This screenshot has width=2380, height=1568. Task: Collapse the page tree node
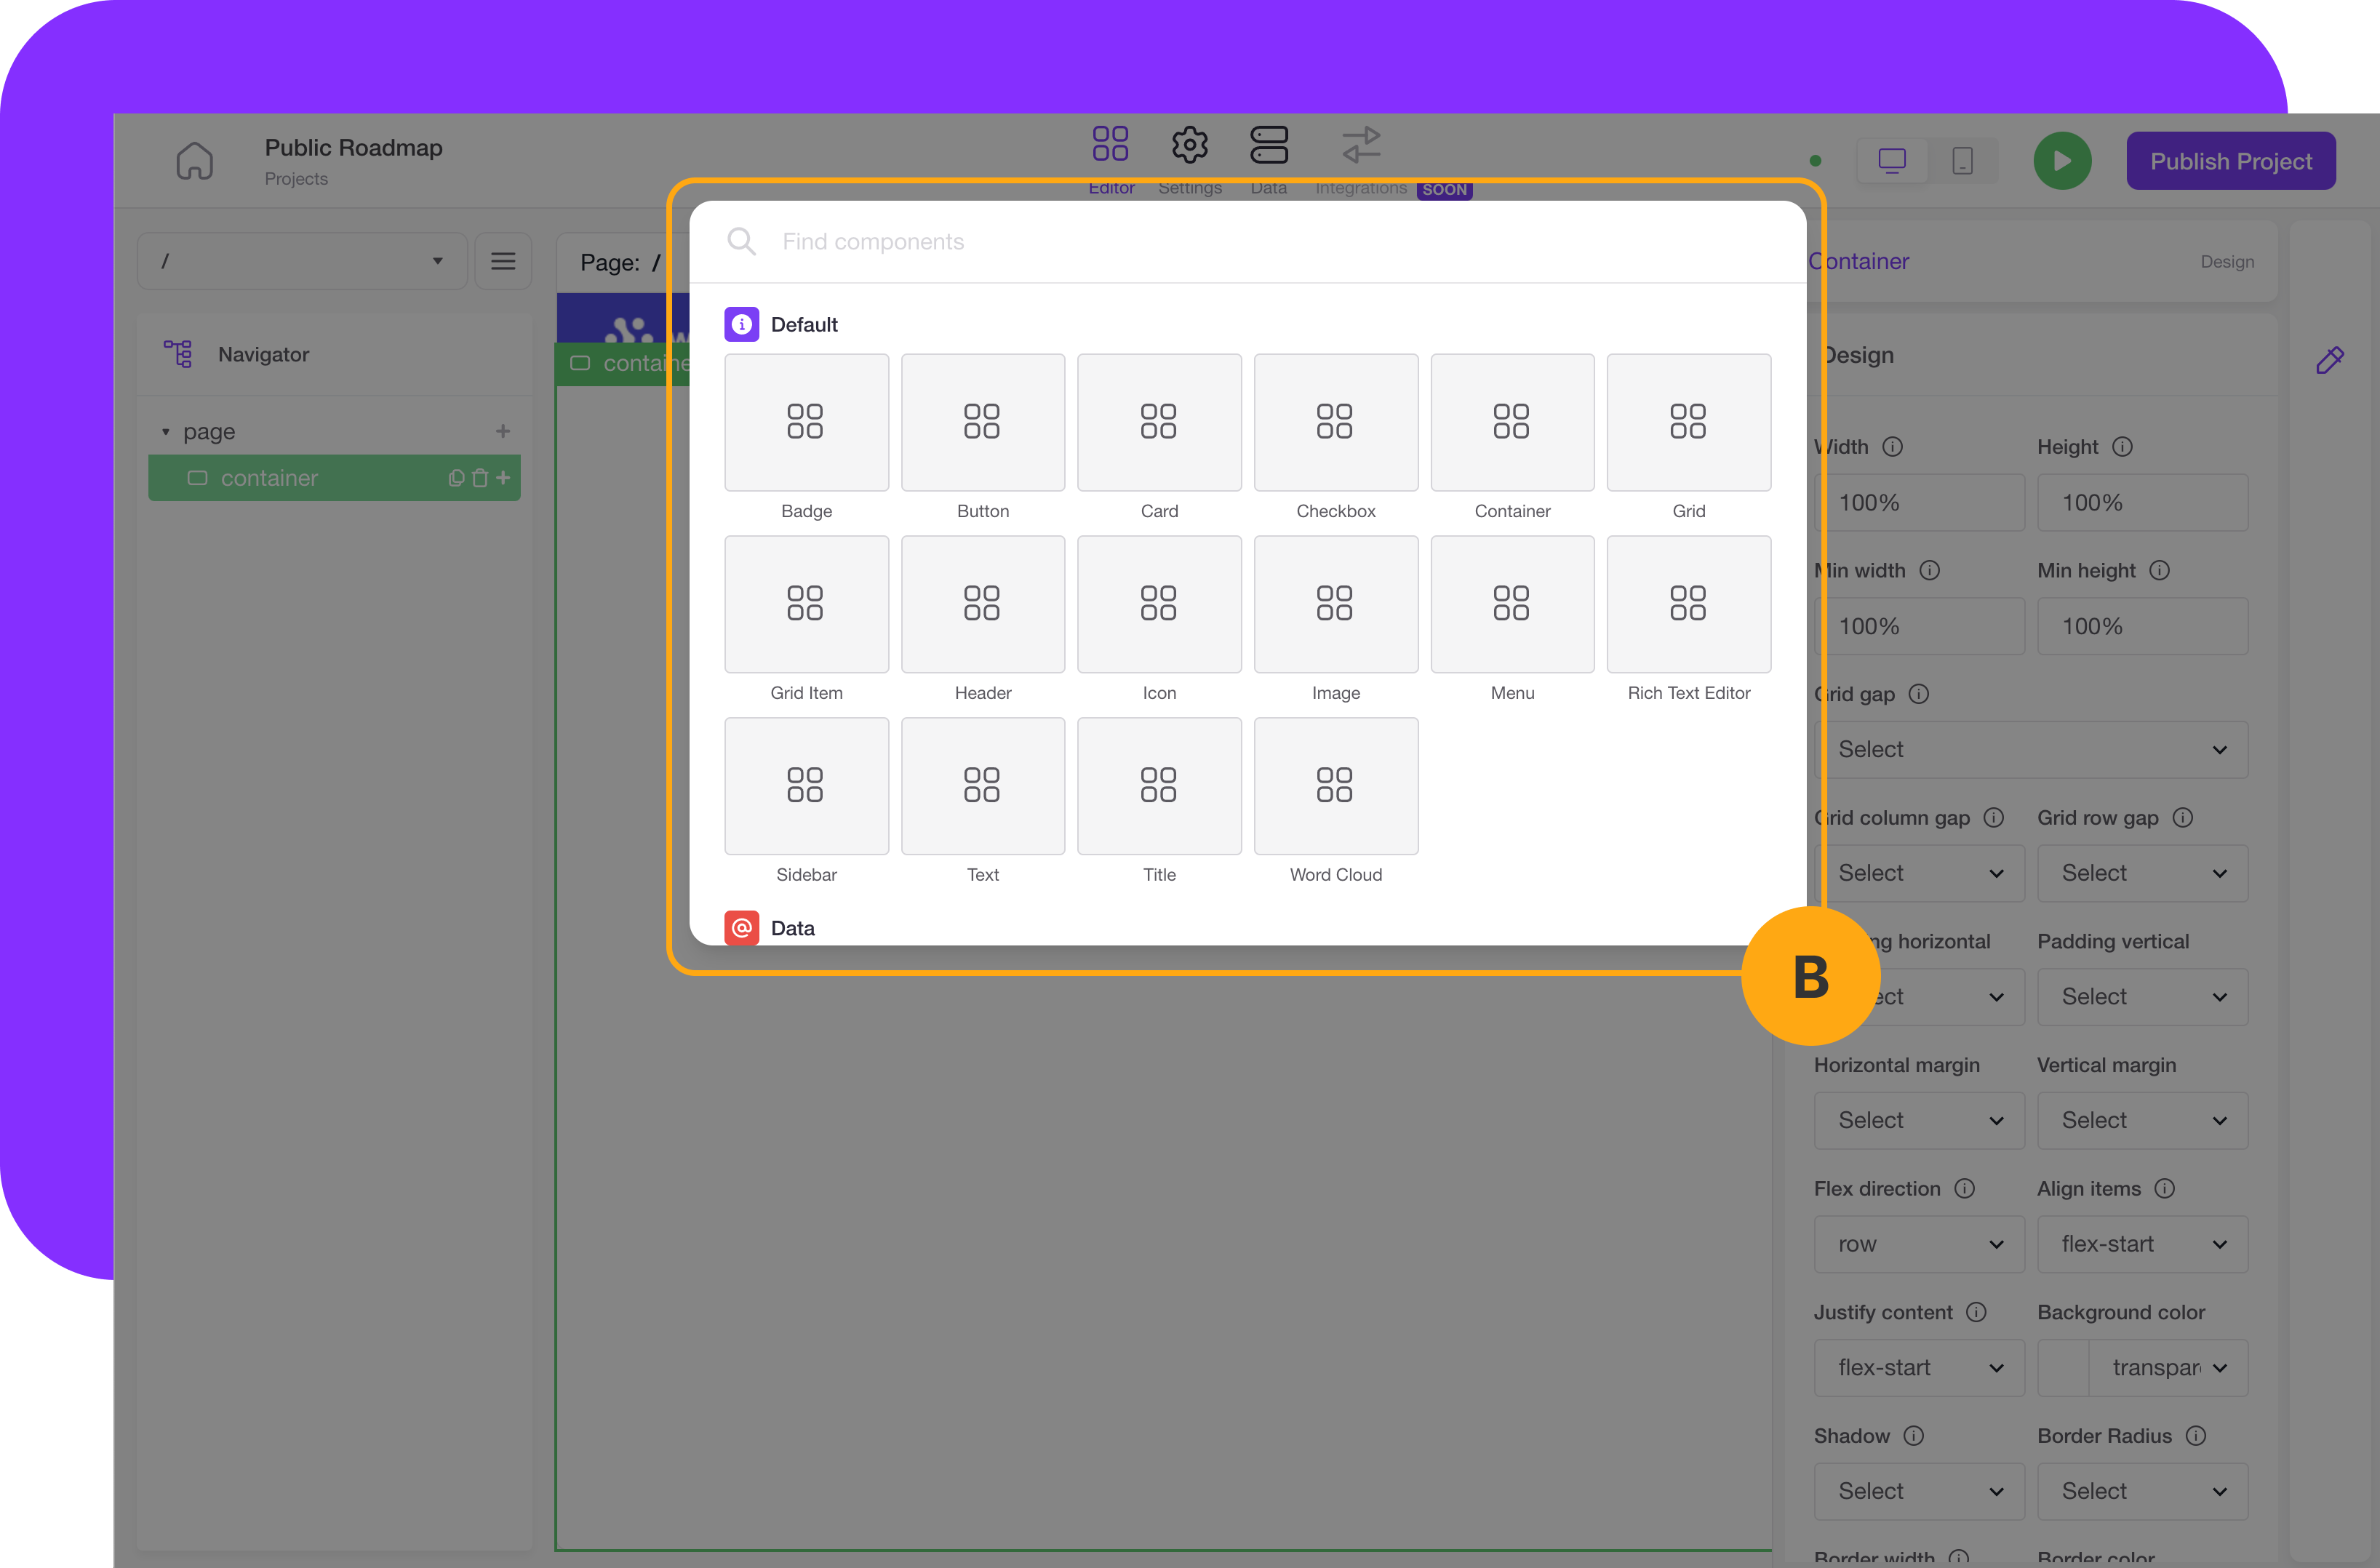coord(166,432)
